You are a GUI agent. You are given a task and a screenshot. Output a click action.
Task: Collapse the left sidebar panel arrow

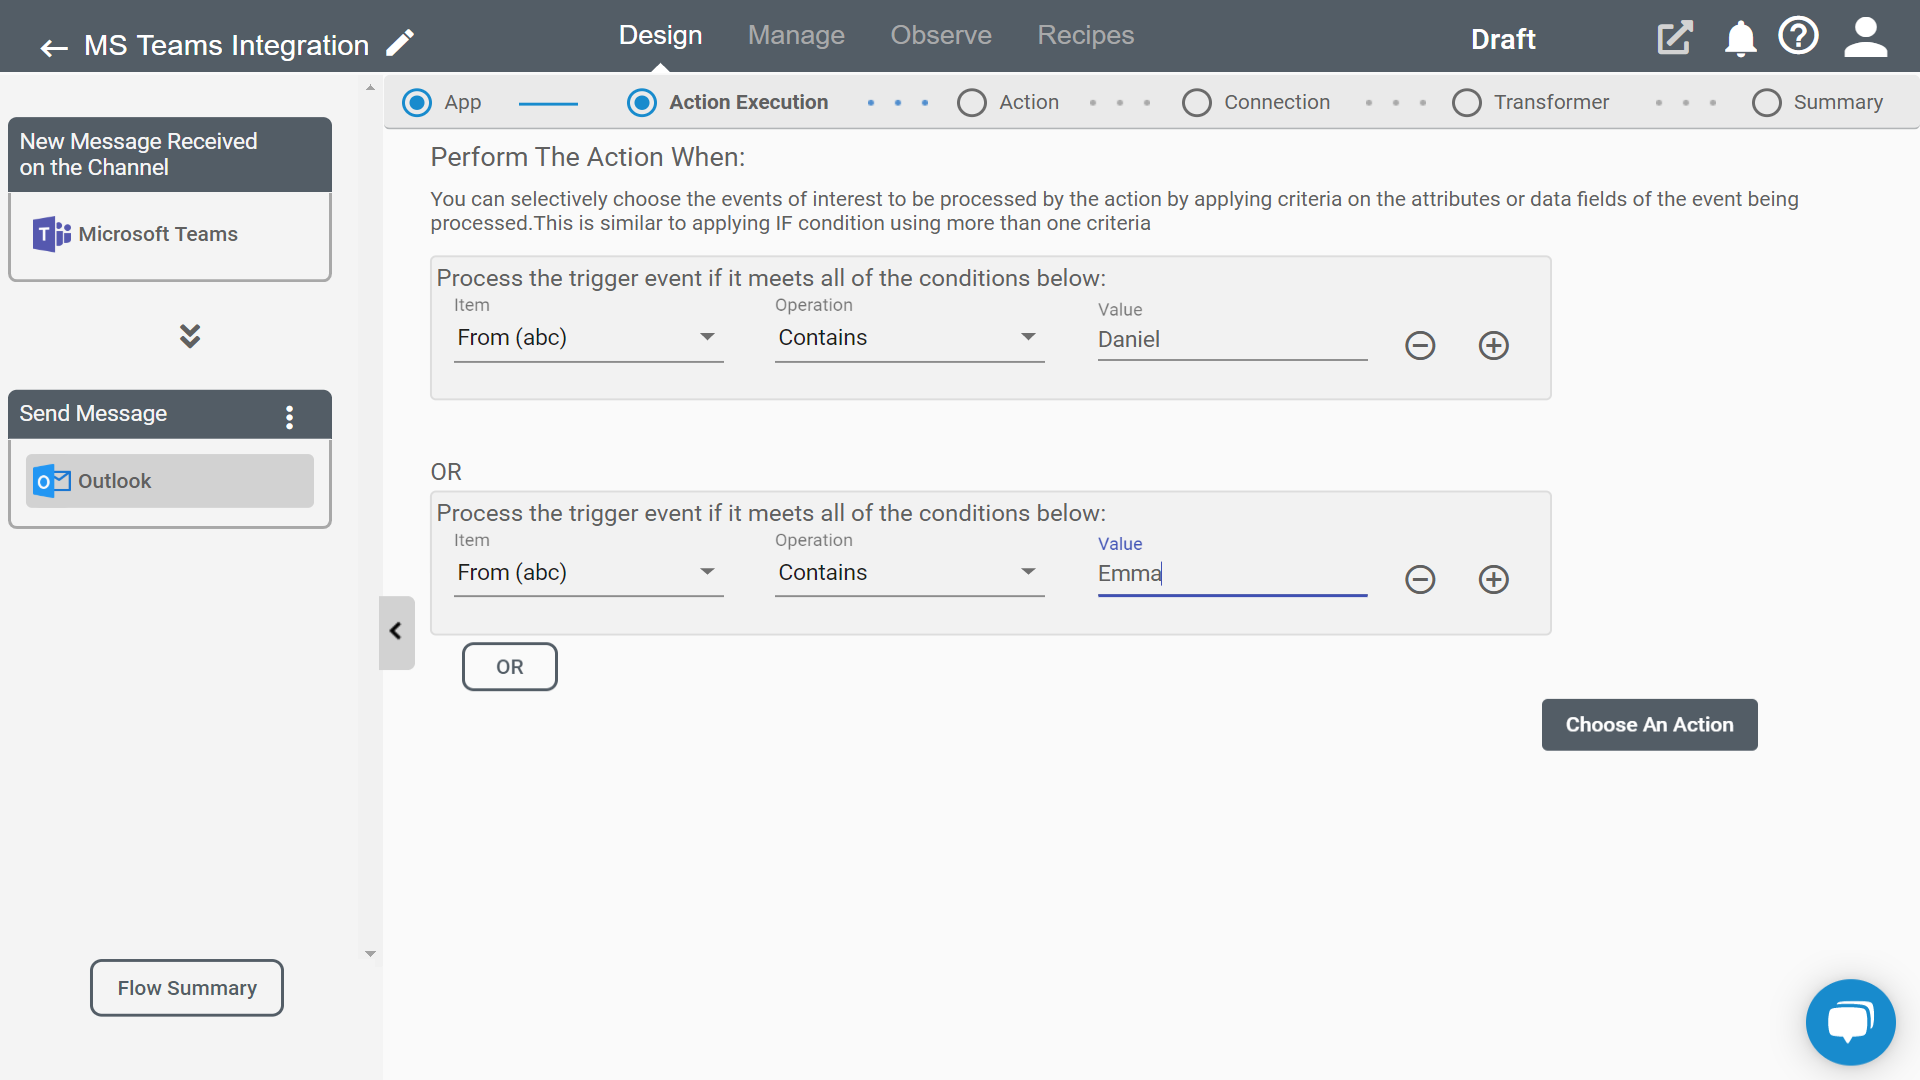point(396,632)
